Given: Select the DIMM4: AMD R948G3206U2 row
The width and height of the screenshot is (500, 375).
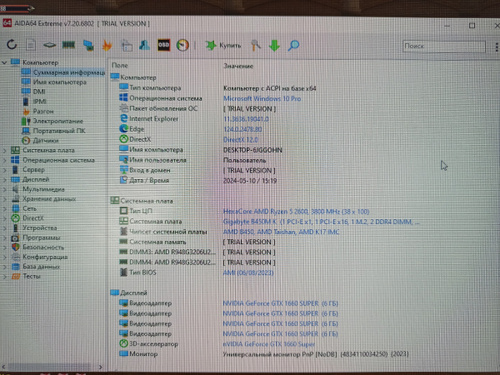Looking at the screenshot, I should [197, 262].
